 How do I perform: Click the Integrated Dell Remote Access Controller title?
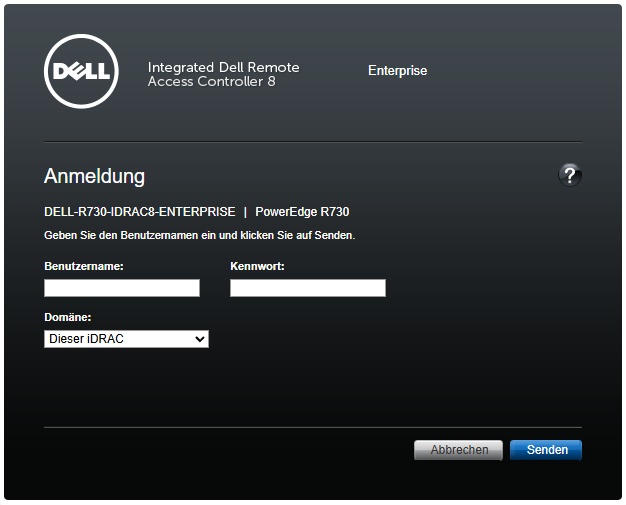(x=223, y=74)
